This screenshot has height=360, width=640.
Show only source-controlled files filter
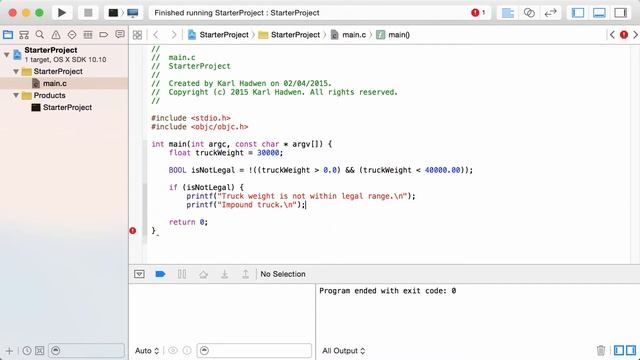click(x=40, y=351)
